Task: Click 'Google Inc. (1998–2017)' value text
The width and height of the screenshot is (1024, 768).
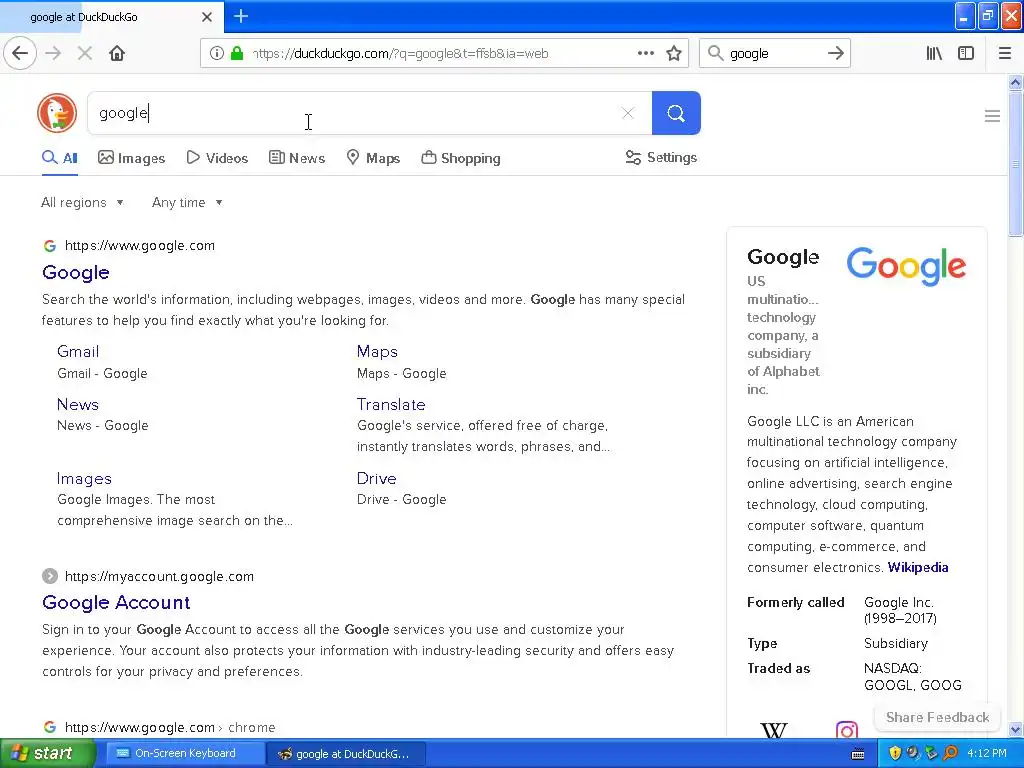Action: pos(900,610)
